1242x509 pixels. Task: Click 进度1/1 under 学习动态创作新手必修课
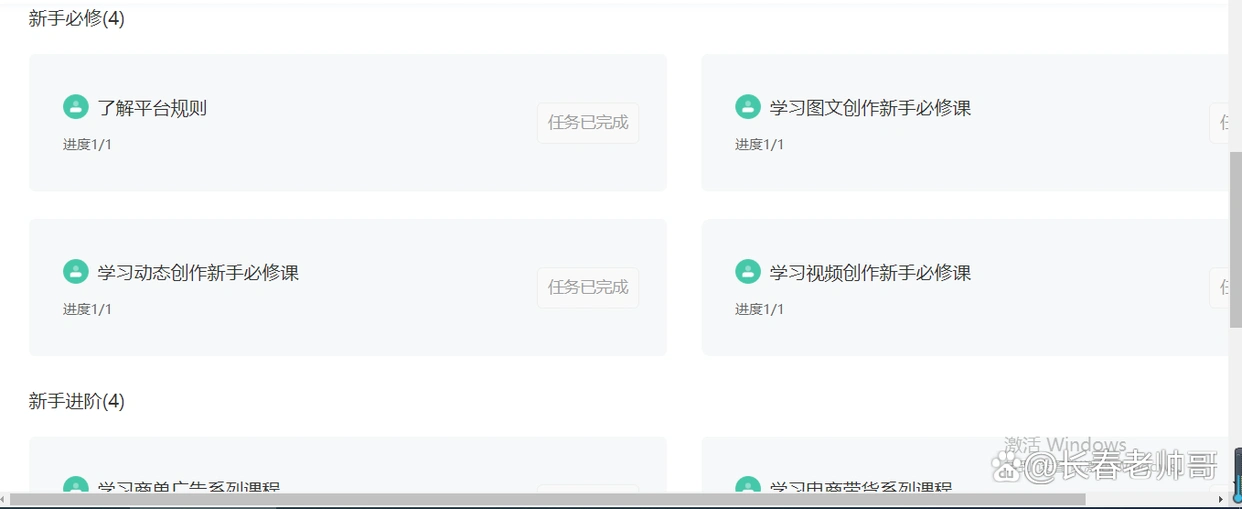pyautogui.click(x=87, y=309)
